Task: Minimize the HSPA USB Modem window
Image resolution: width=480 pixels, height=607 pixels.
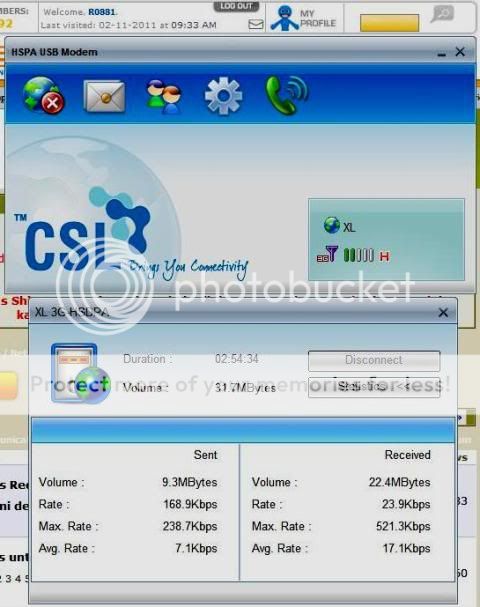Action: pos(441,53)
